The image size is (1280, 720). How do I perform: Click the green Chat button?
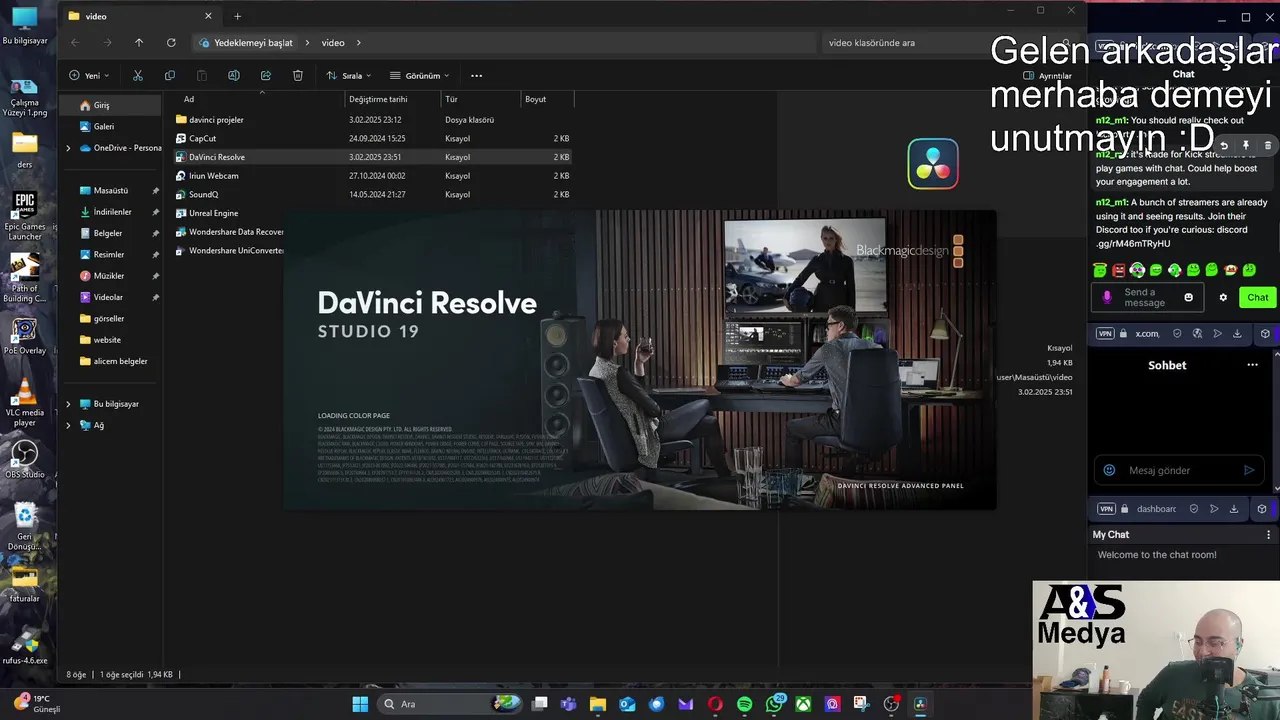(1258, 297)
